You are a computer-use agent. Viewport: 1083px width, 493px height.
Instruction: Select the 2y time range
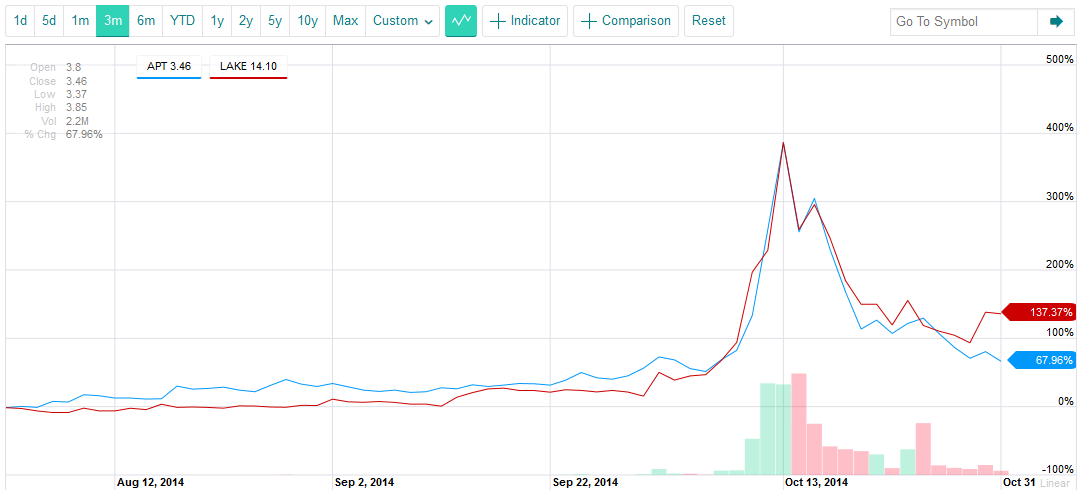246,21
